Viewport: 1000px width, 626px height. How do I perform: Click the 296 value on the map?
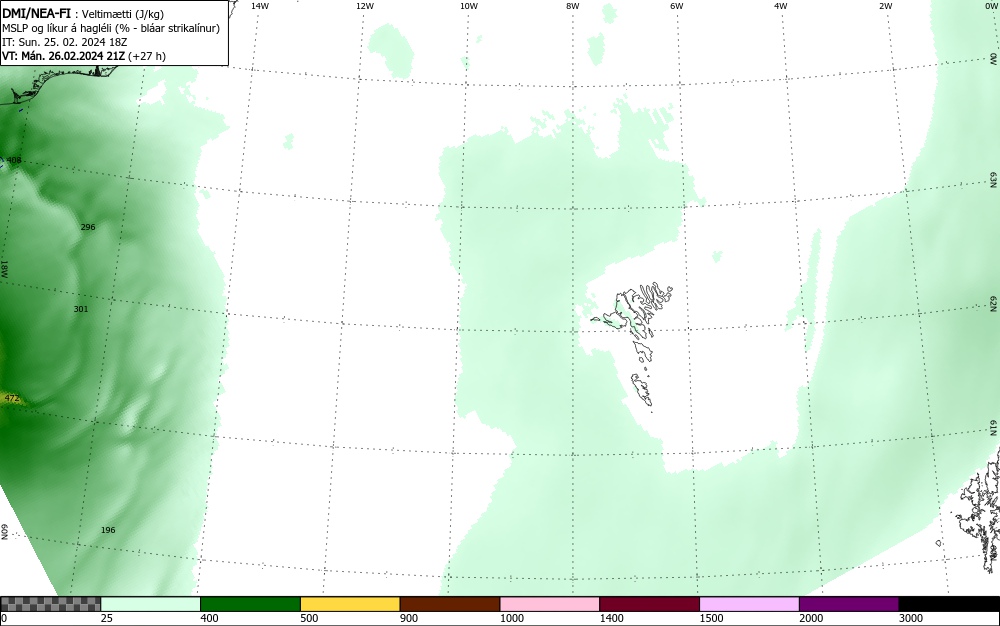[x=88, y=227]
